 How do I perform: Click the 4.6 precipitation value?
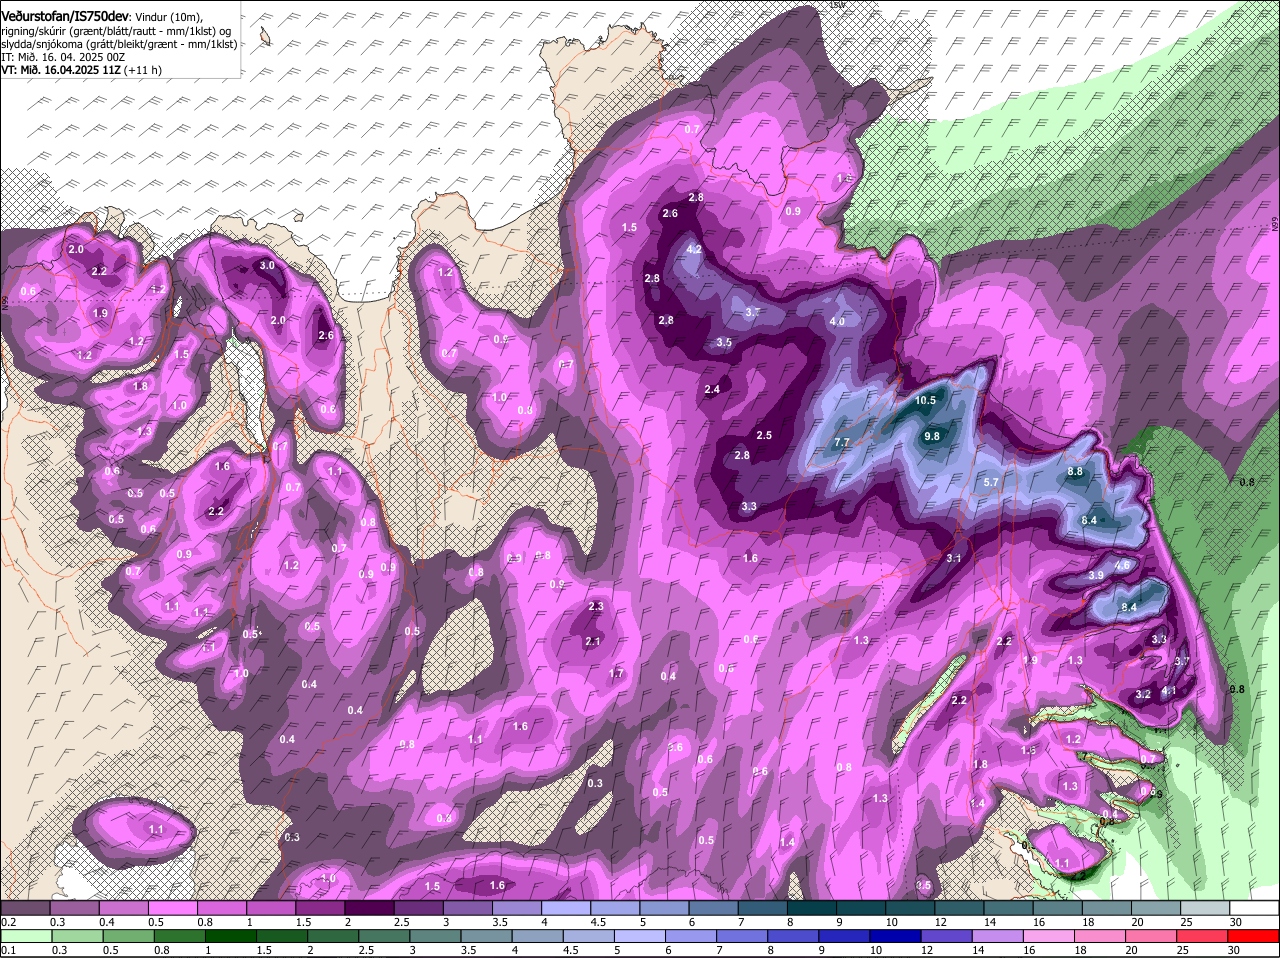1122,565
